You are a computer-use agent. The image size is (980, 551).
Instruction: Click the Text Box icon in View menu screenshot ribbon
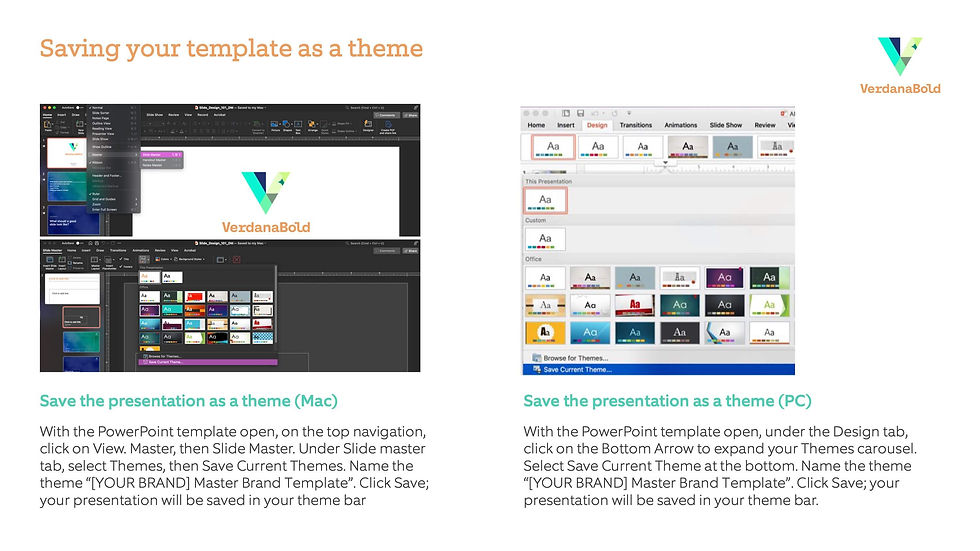coord(298,128)
